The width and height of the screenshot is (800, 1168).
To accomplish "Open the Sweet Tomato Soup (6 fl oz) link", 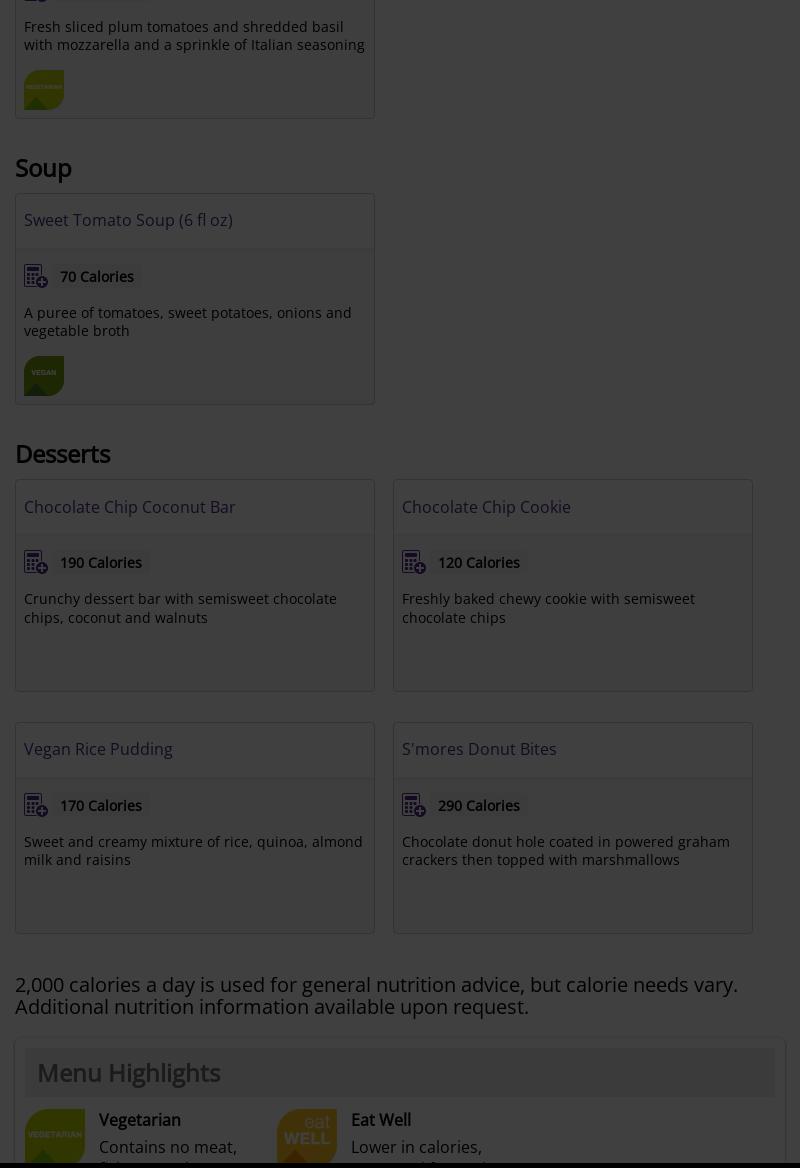I will click(x=128, y=220).
